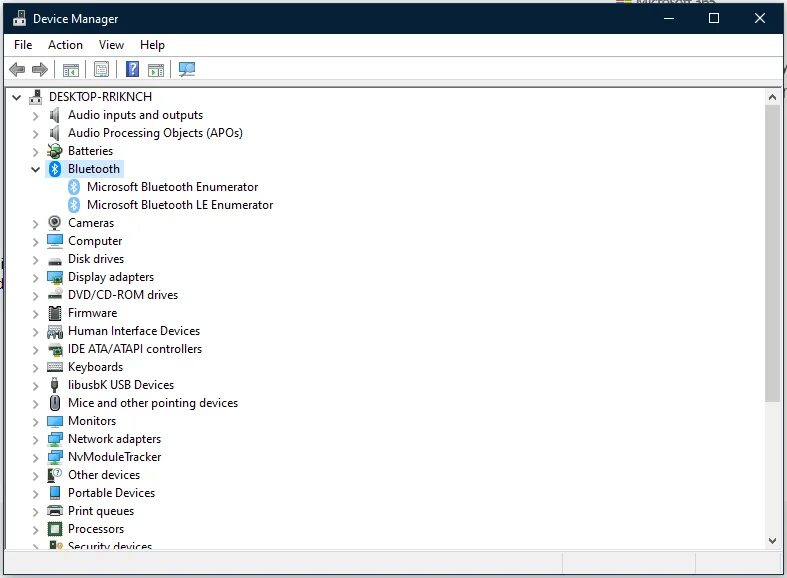
Task: Select the Keyboards icon
Action: click(x=55, y=367)
